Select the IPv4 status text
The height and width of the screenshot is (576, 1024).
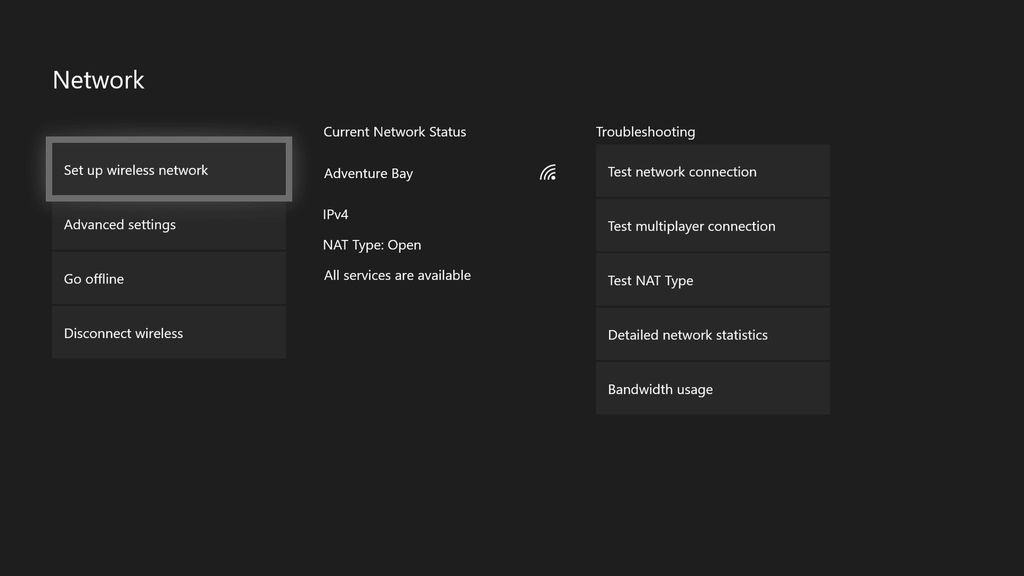tap(335, 214)
